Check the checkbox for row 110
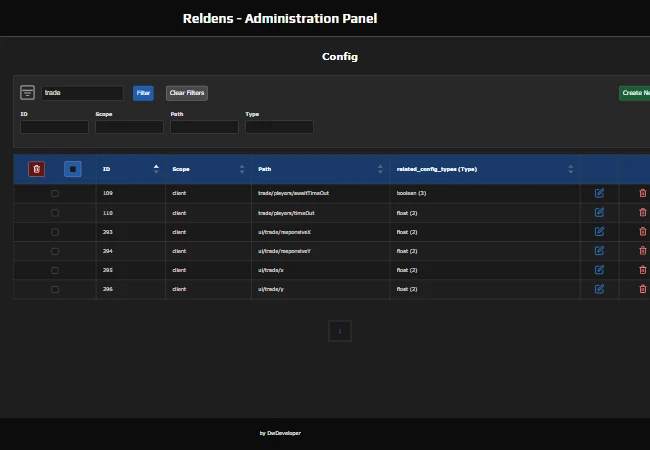The width and height of the screenshot is (650, 450). coord(55,213)
